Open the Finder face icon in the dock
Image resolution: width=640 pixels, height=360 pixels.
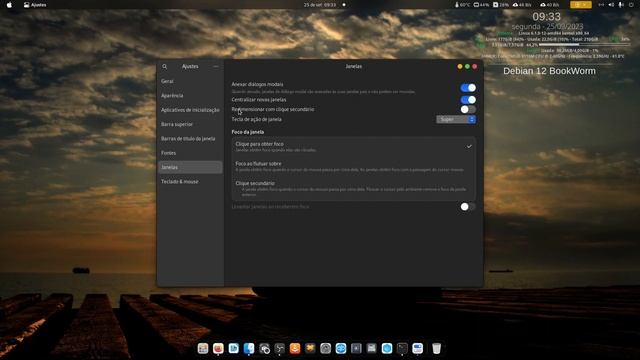tap(249, 348)
